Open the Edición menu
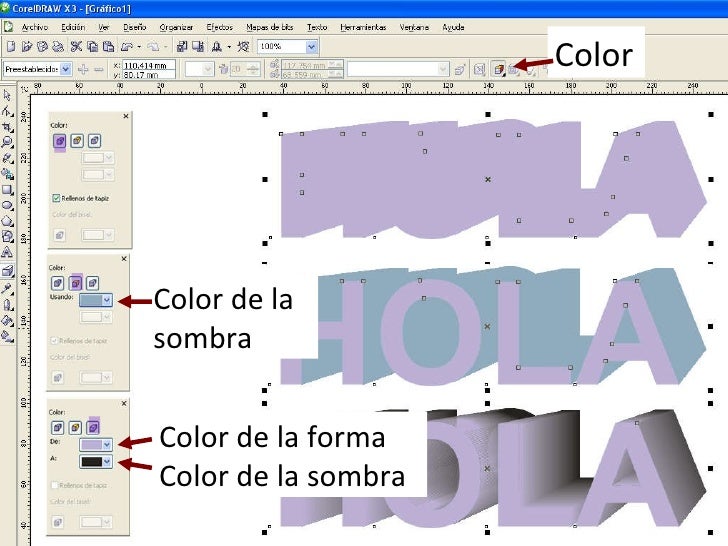The width and height of the screenshot is (728, 546). click(73, 27)
